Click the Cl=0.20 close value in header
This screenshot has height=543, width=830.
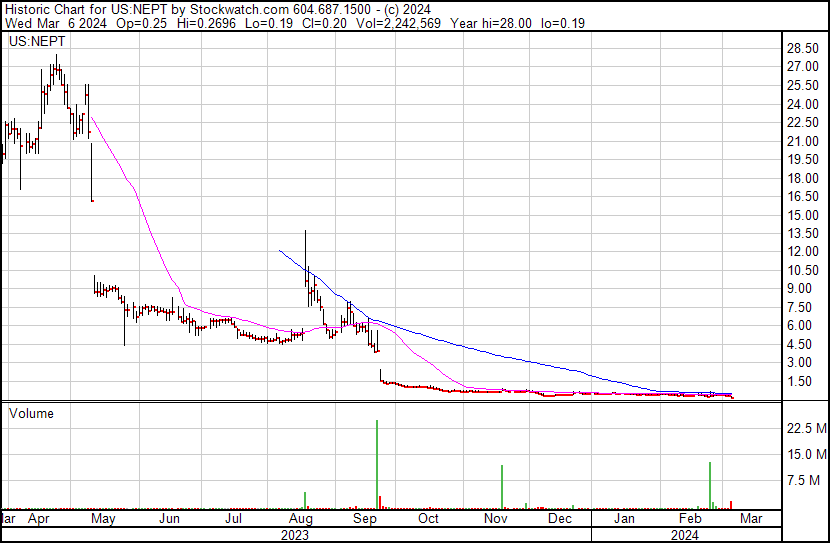pos(324,23)
